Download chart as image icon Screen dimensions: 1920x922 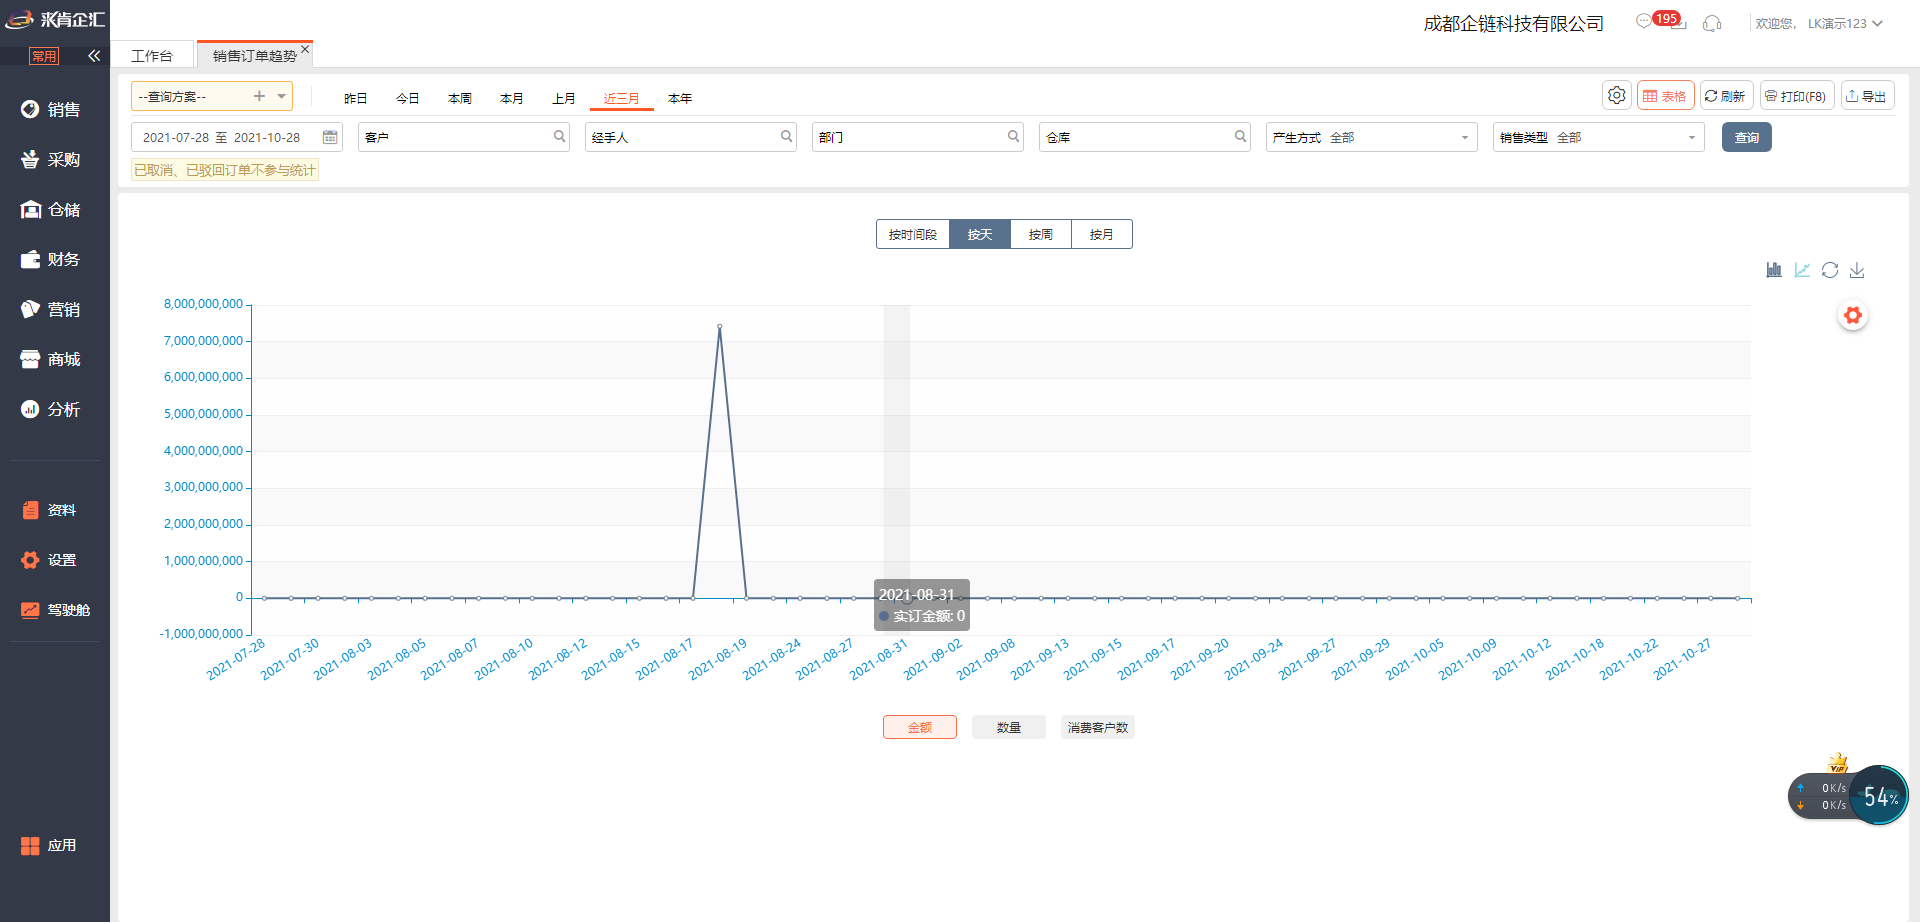point(1857,270)
